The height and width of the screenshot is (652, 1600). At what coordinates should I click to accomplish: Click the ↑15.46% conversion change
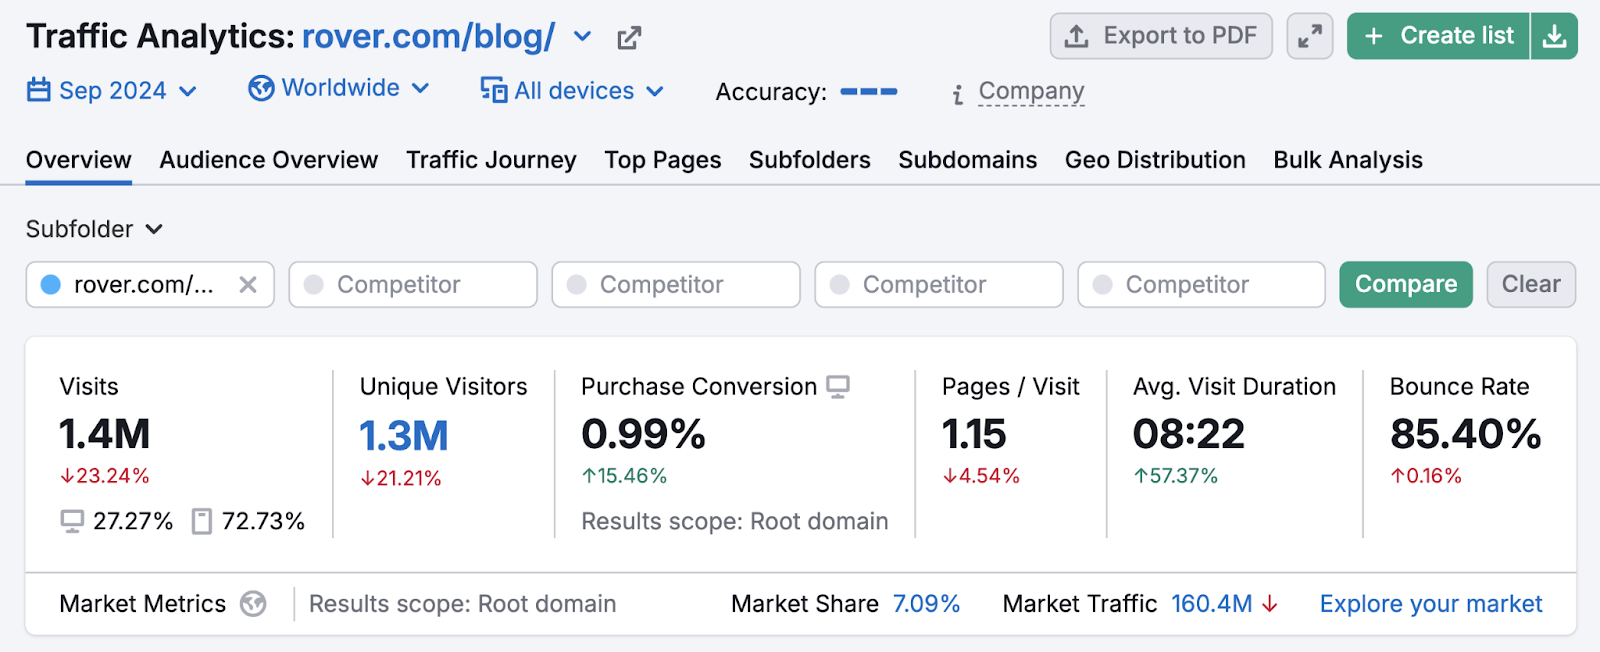(624, 476)
